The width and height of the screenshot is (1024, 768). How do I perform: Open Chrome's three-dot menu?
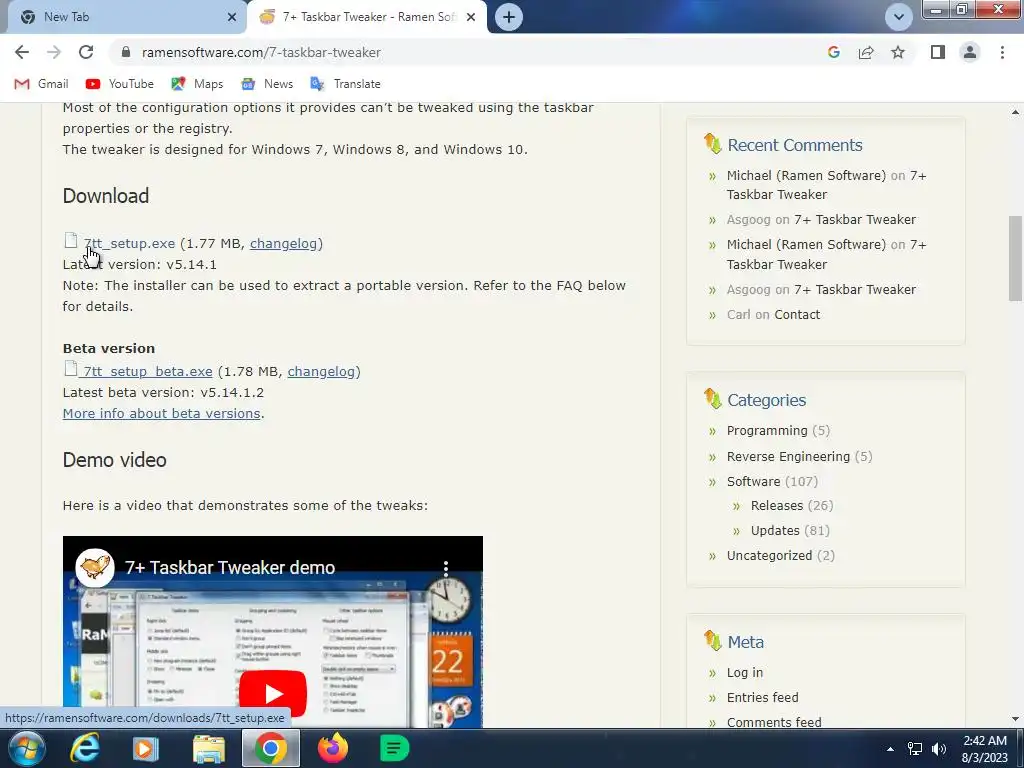[1002, 52]
